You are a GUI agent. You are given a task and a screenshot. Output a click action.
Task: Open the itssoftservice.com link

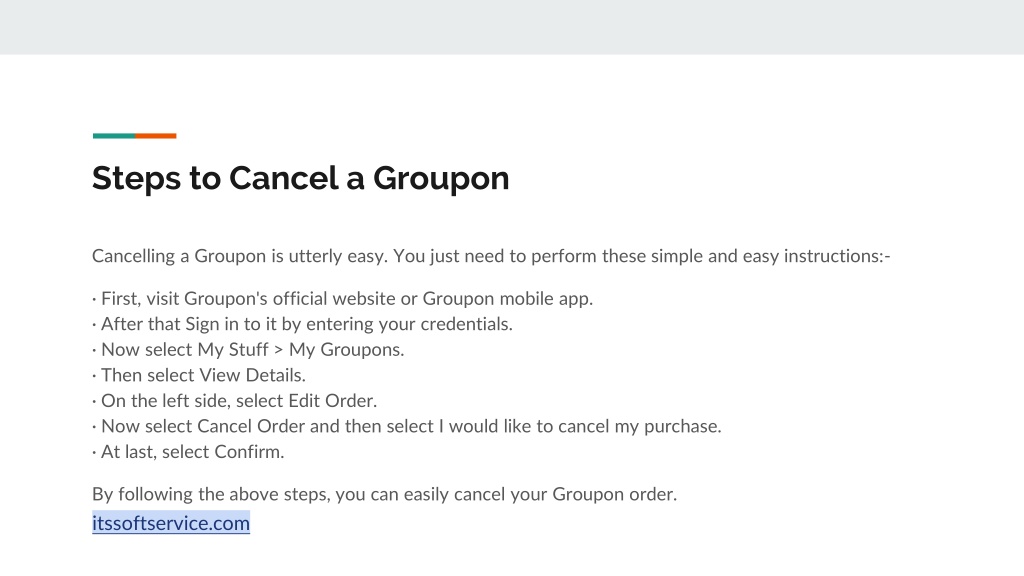pos(170,523)
